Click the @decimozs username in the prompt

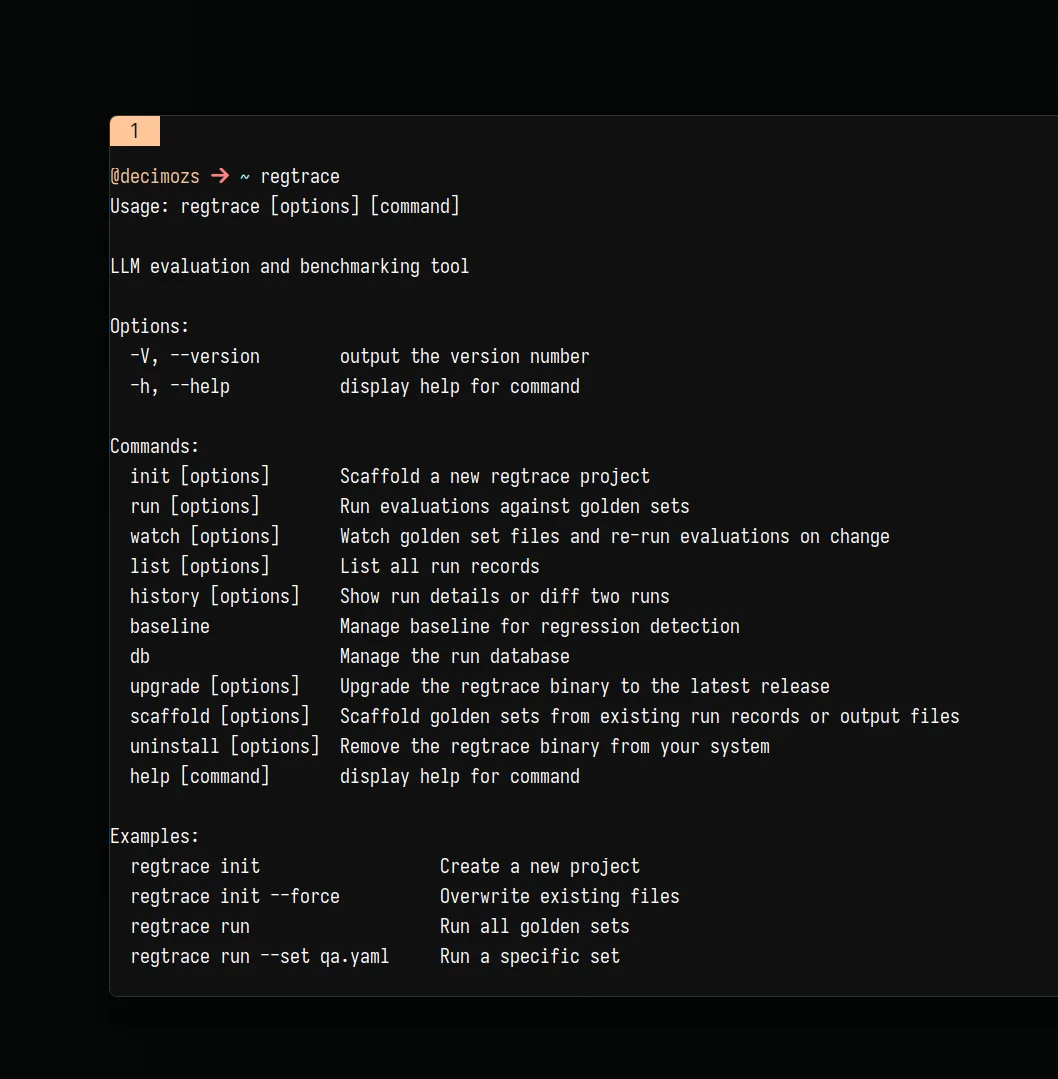[155, 177]
